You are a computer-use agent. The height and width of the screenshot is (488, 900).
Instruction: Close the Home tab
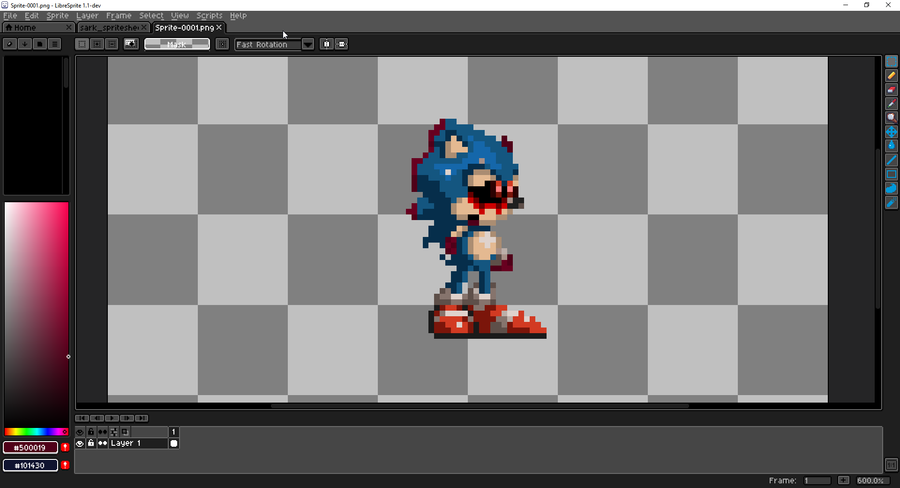69,27
